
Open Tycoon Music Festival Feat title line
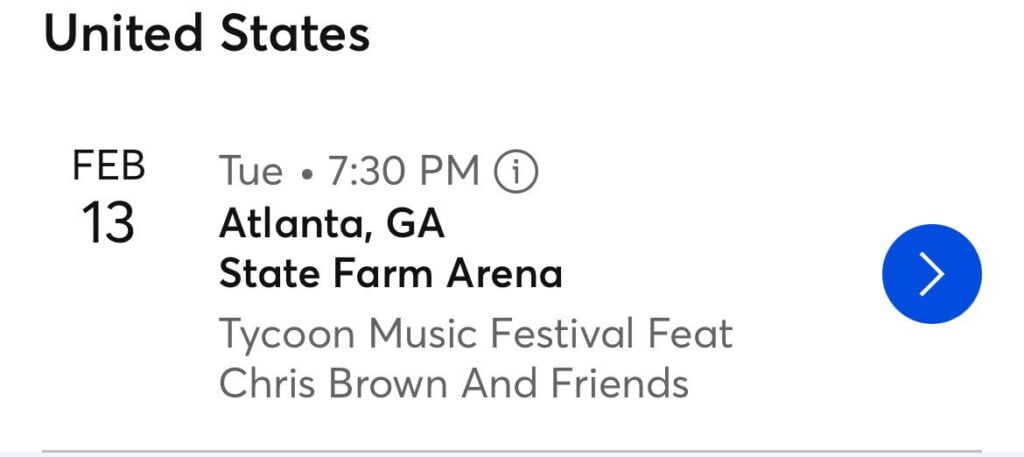point(476,334)
